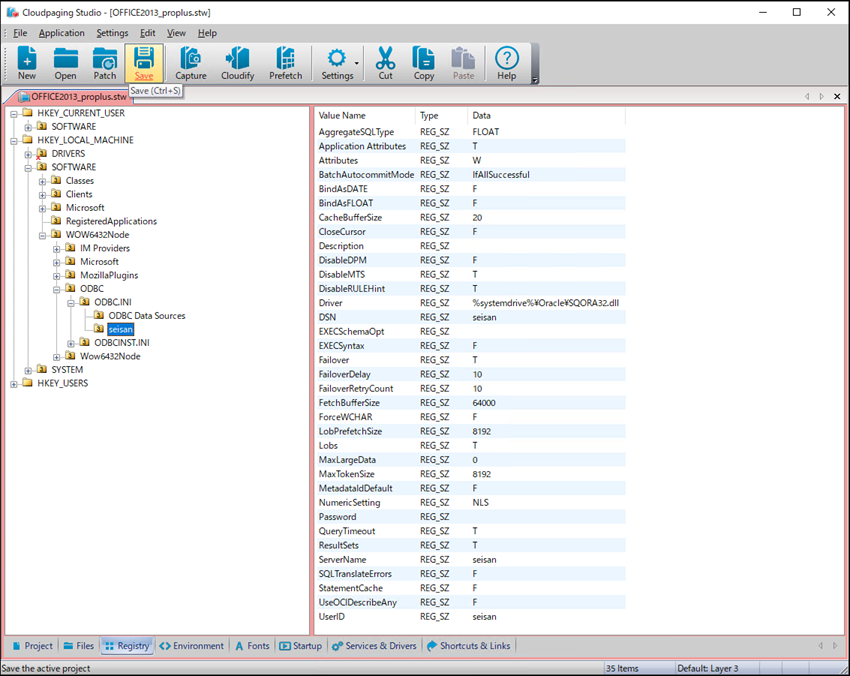Expand the ODBCINST.INI registry key
The image size is (850, 676).
70,343
